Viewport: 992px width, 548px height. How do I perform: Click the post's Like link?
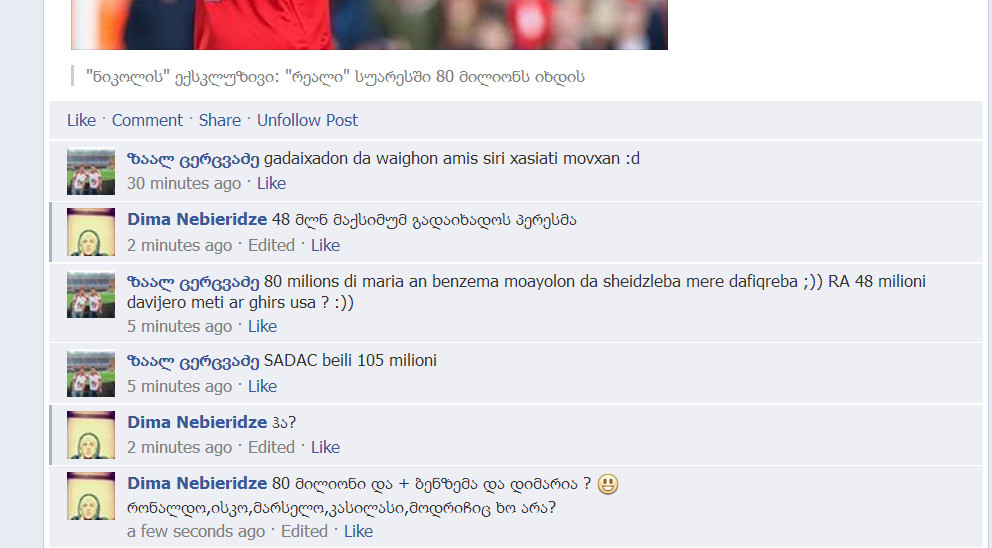pyautogui.click(x=82, y=120)
